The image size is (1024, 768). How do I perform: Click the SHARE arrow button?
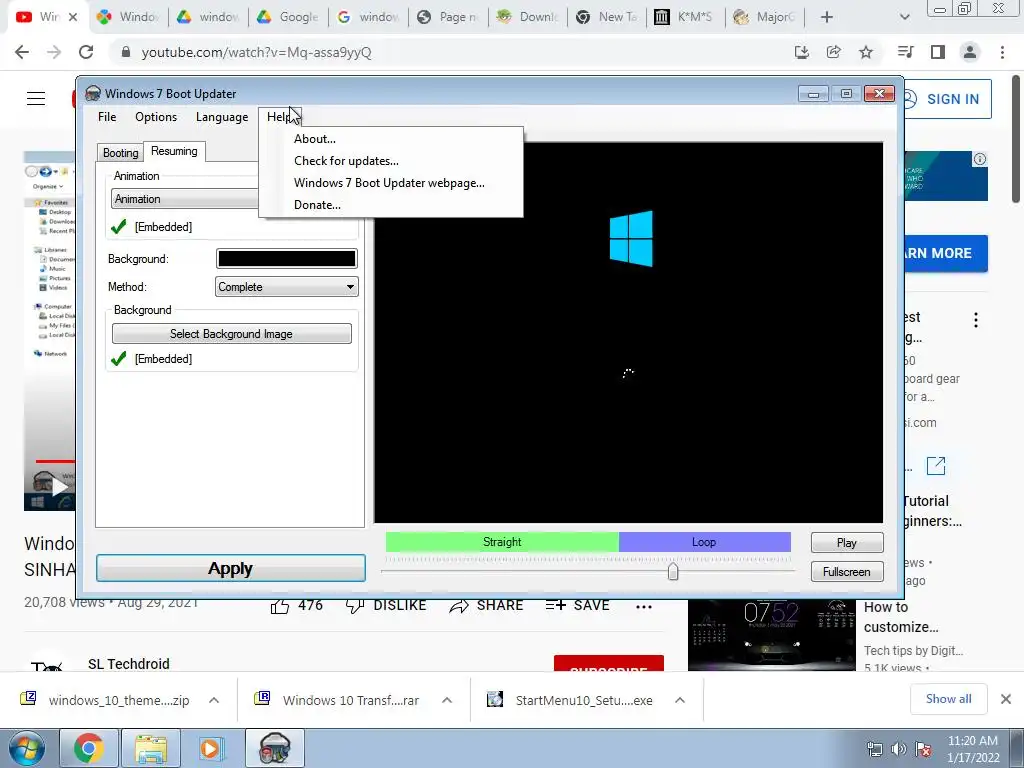(x=486, y=606)
